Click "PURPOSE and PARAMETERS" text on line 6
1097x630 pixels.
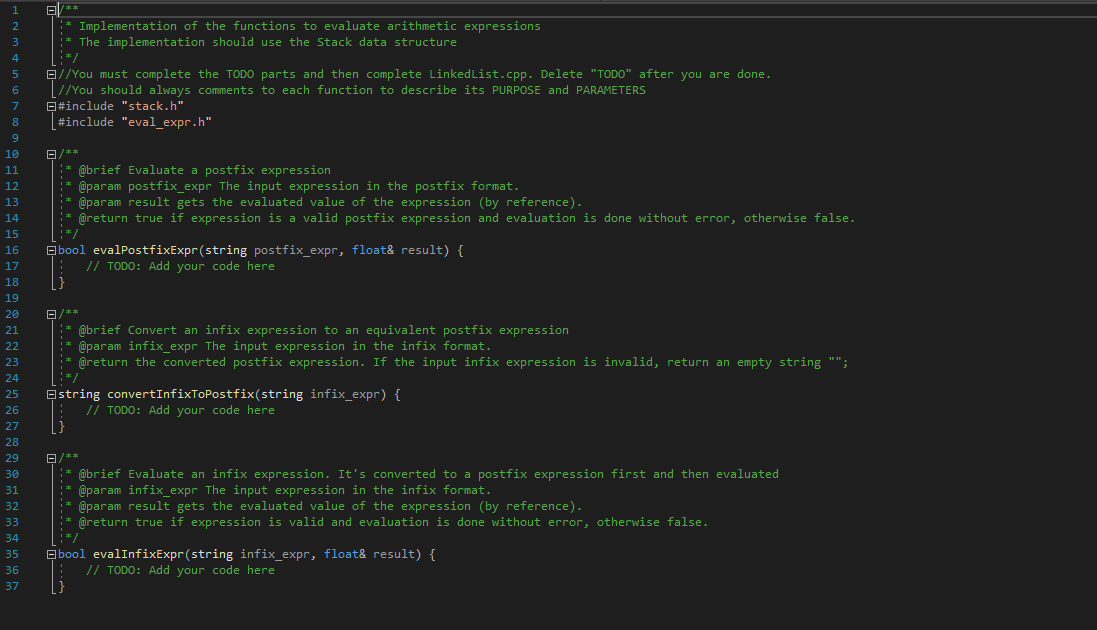[x=569, y=90]
